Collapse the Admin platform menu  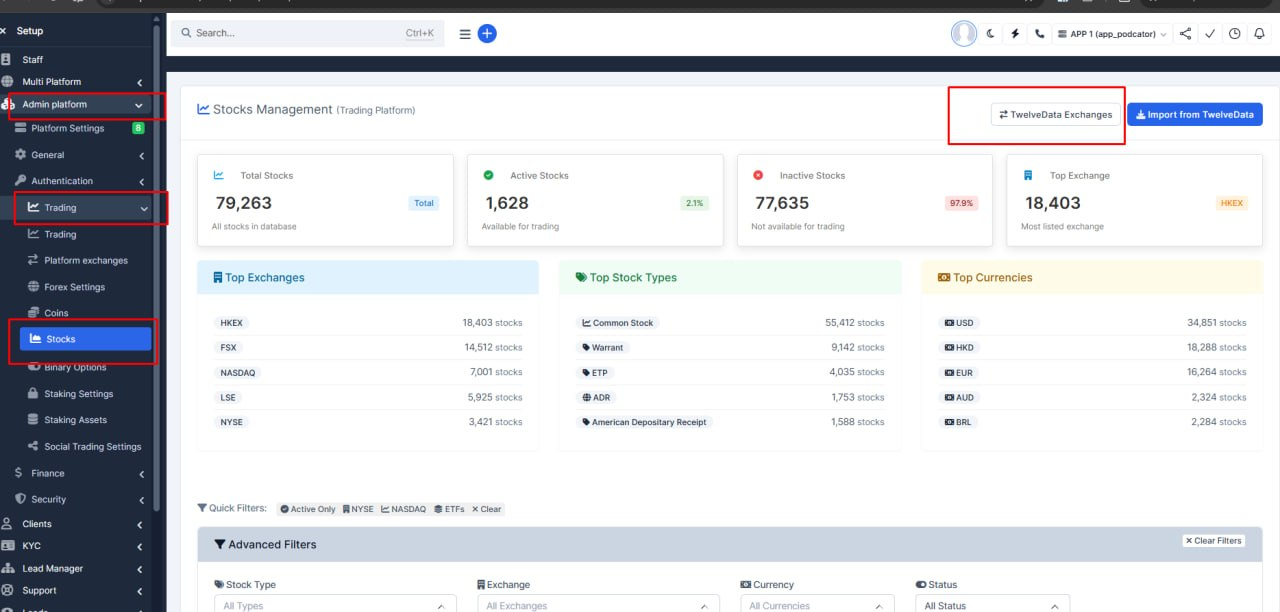(x=139, y=104)
